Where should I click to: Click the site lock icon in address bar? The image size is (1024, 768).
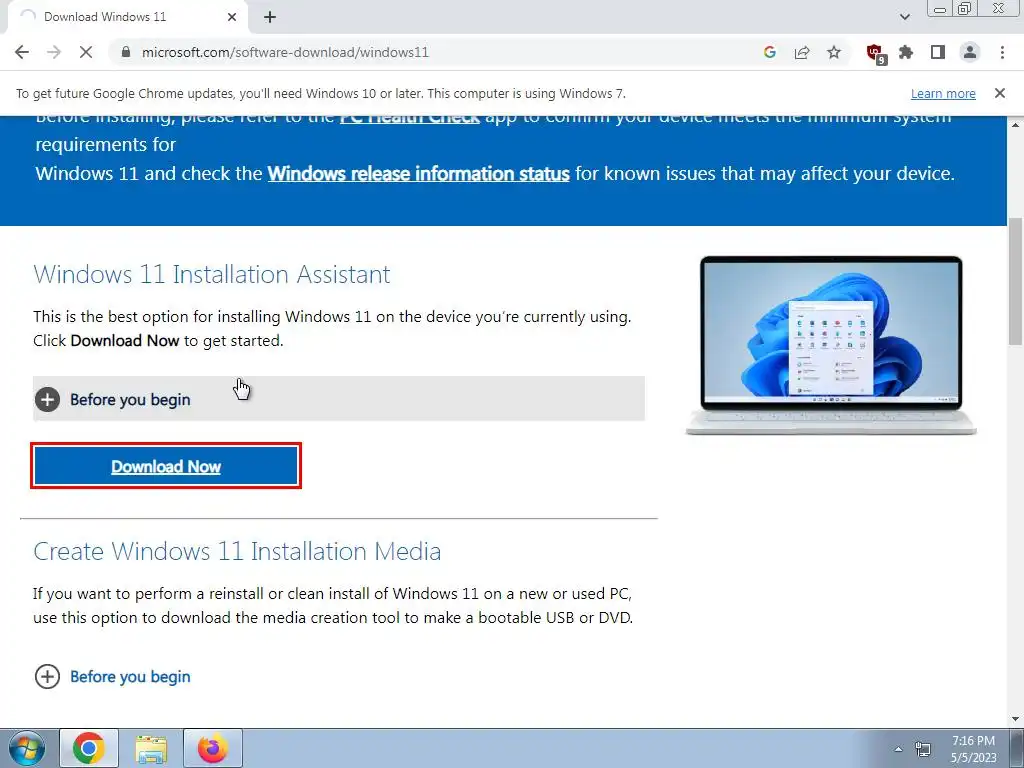127,52
